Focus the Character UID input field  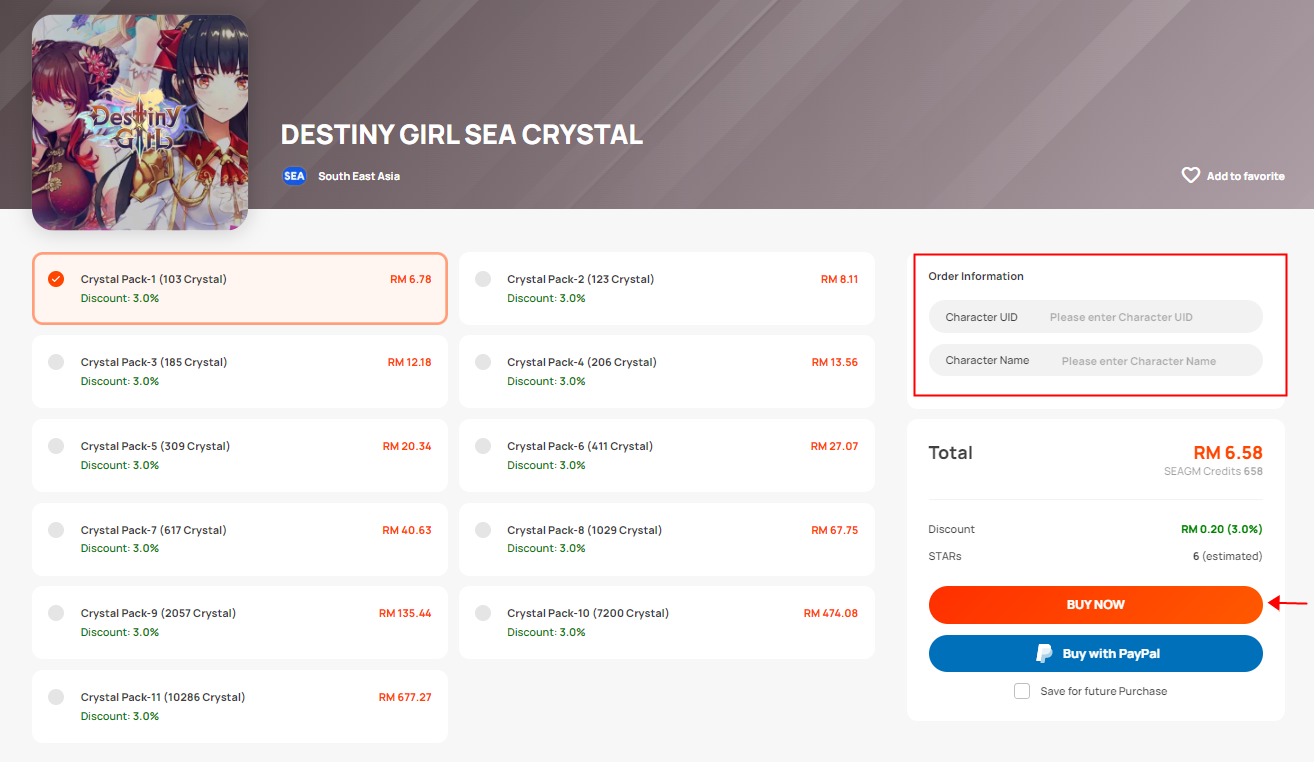1095,317
